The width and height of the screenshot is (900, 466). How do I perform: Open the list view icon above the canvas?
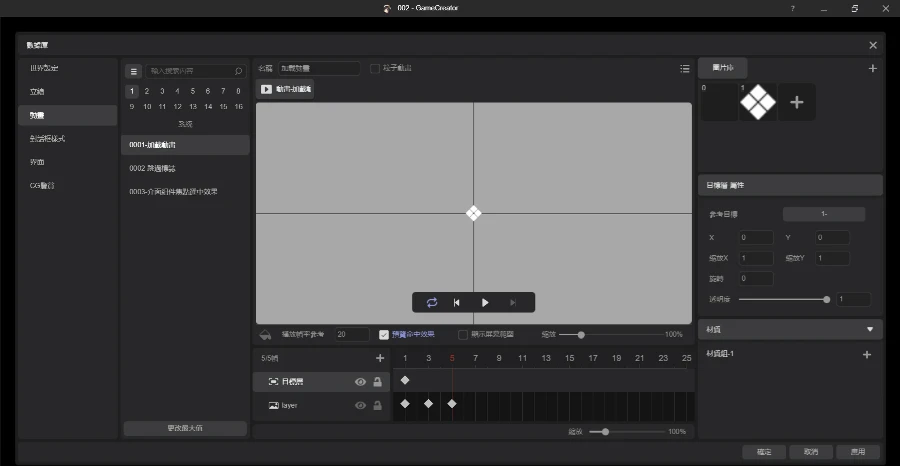(684, 69)
